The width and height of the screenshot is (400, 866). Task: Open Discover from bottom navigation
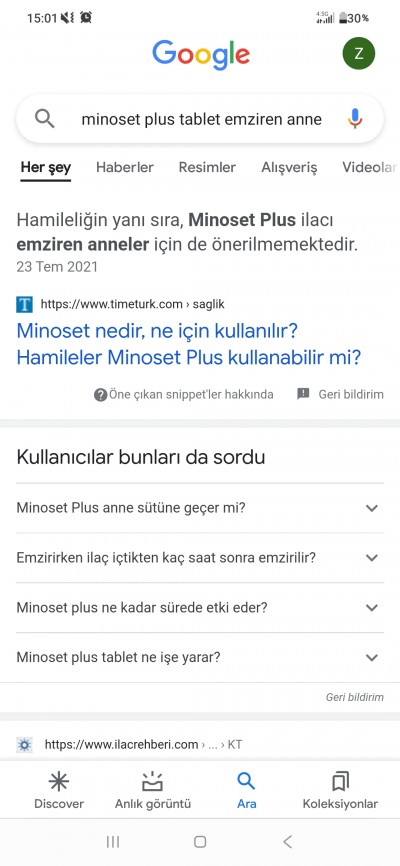[x=59, y=791]
